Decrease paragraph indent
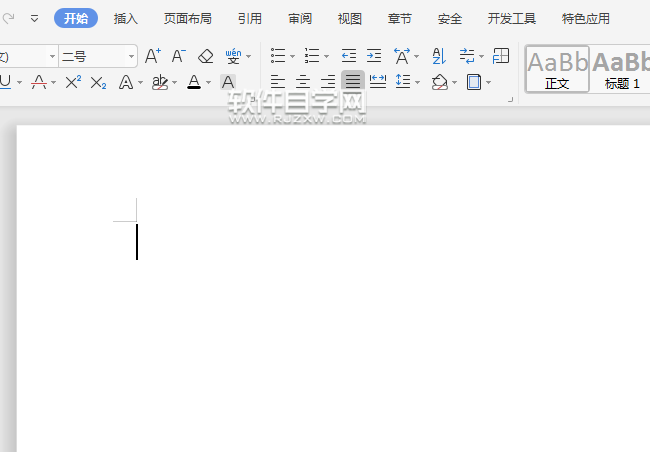650x452 pixels. point(349,56)
